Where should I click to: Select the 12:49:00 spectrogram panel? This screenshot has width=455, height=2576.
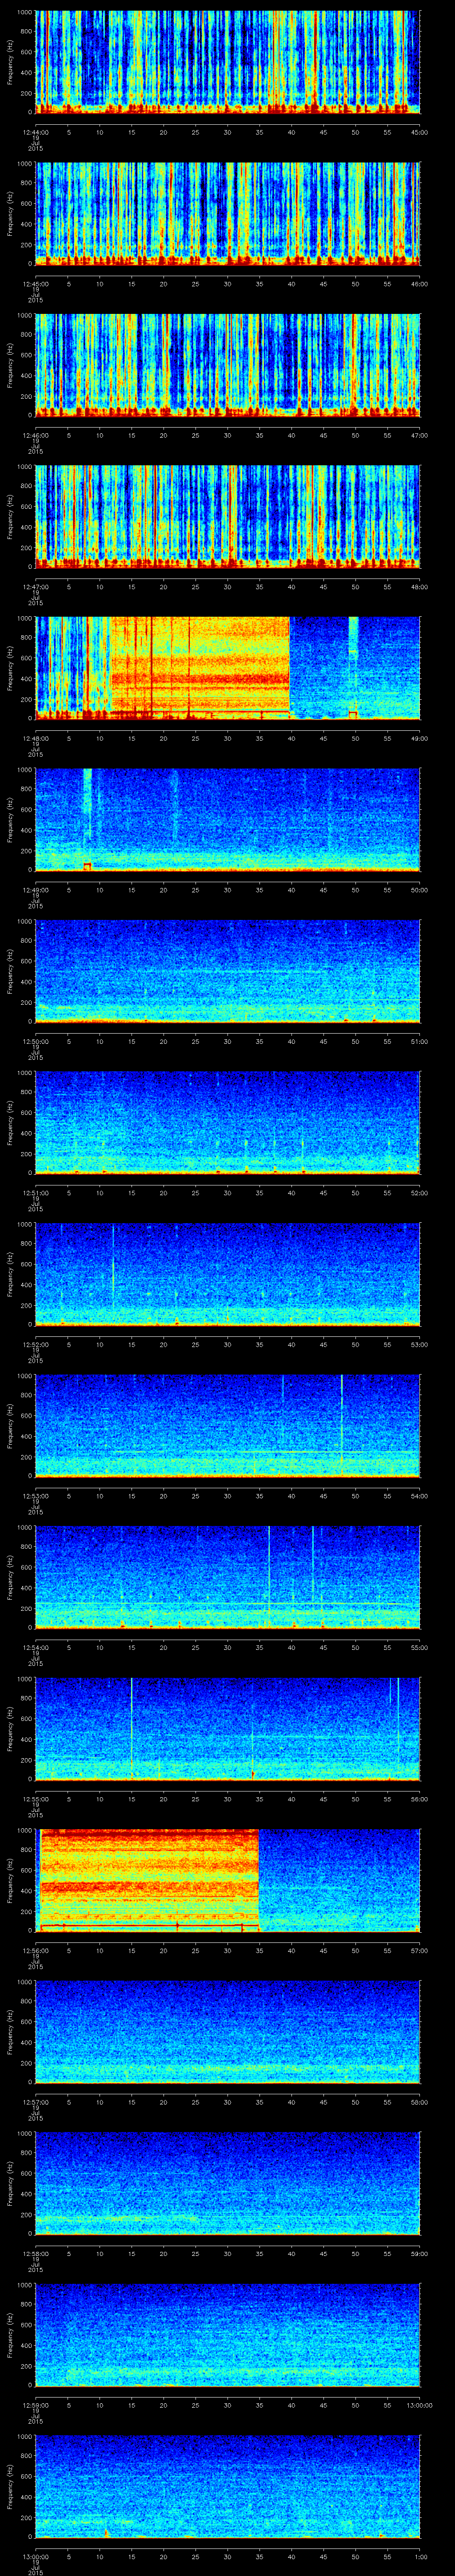(x=228, y=819)
